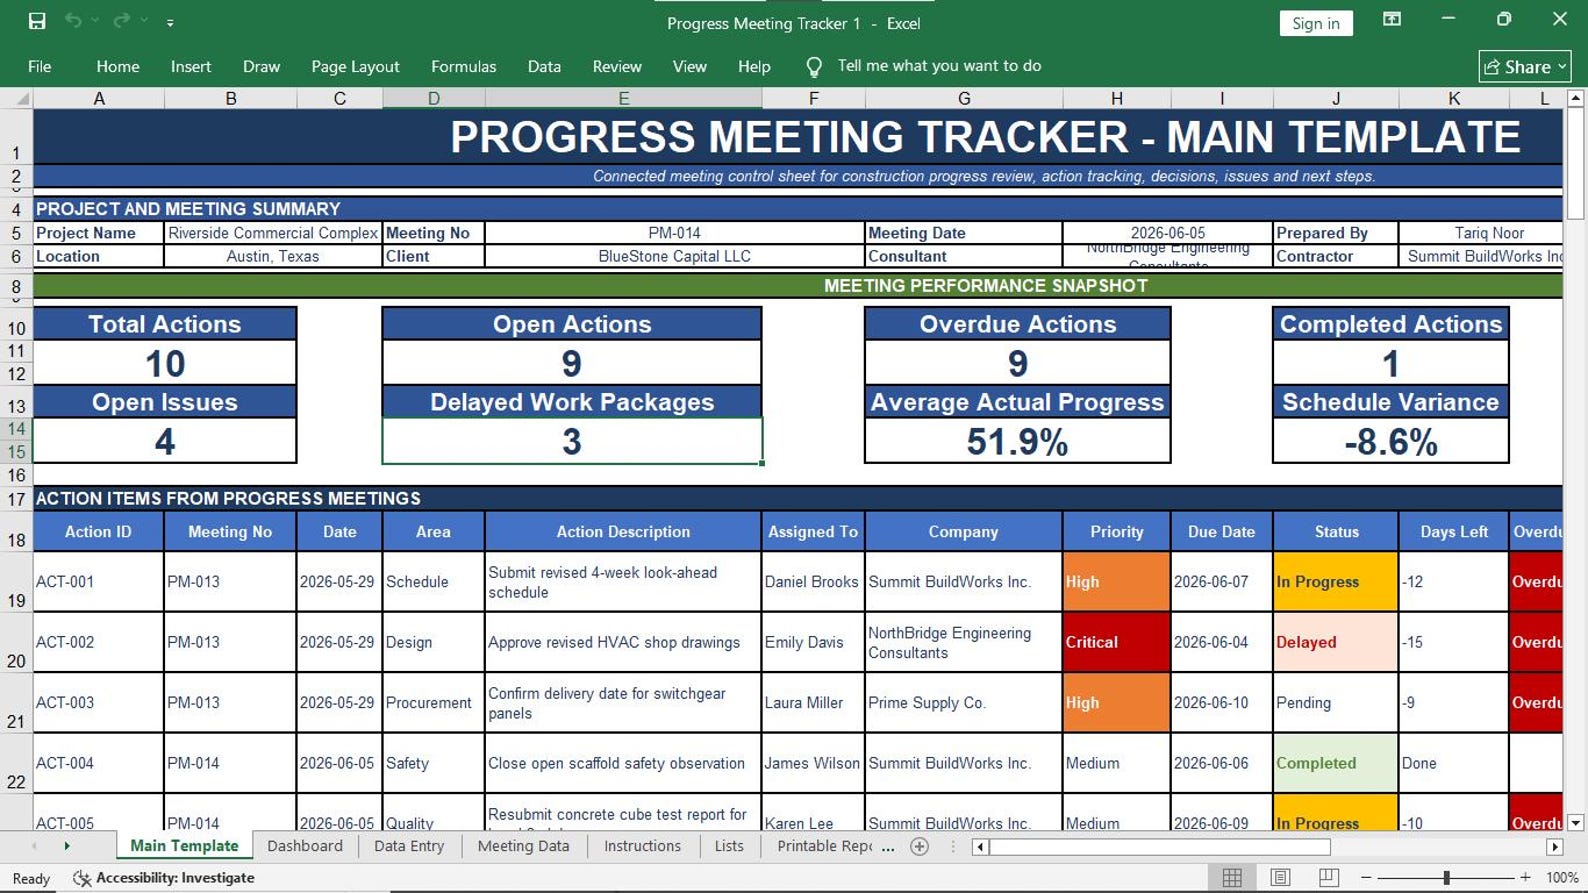Click the vertical scrollbar down arrow
Screen dimensions: 1588x893
click(x=1575, y=823)
